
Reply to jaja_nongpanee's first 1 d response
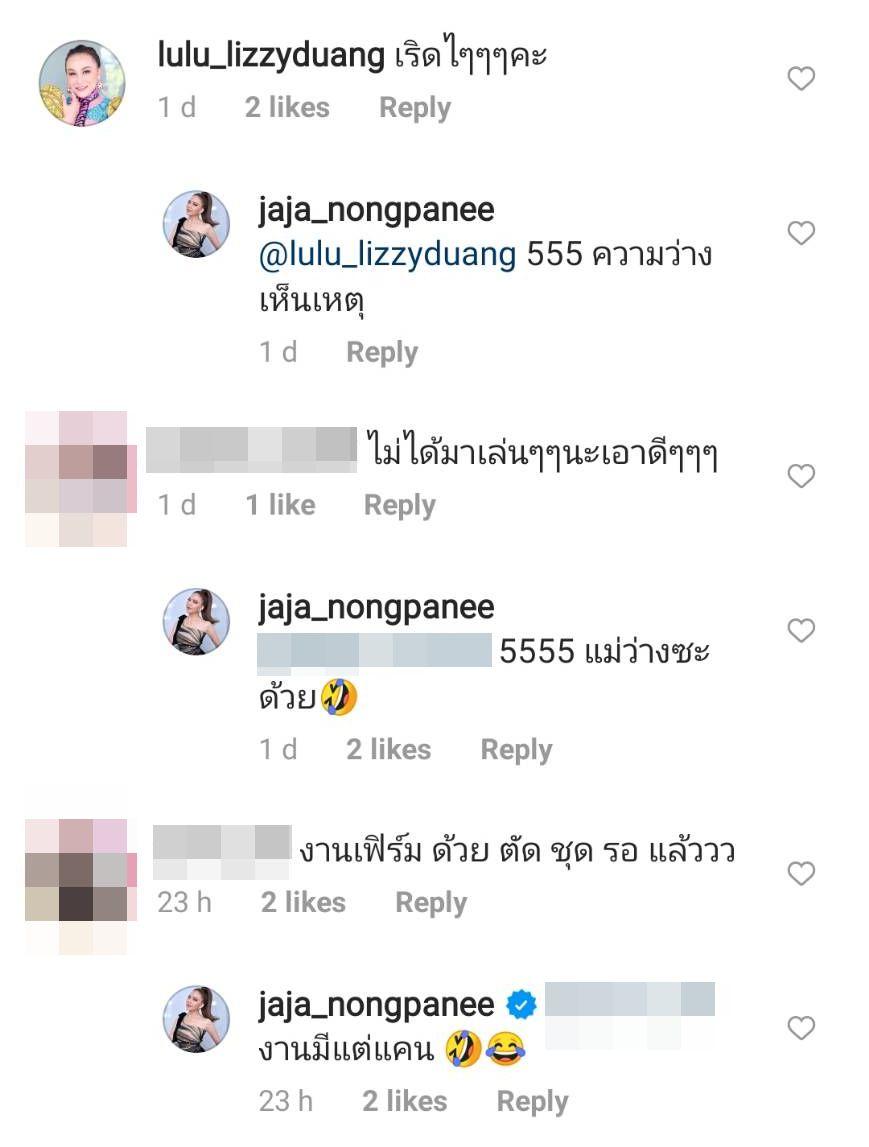tap(382, 353)
